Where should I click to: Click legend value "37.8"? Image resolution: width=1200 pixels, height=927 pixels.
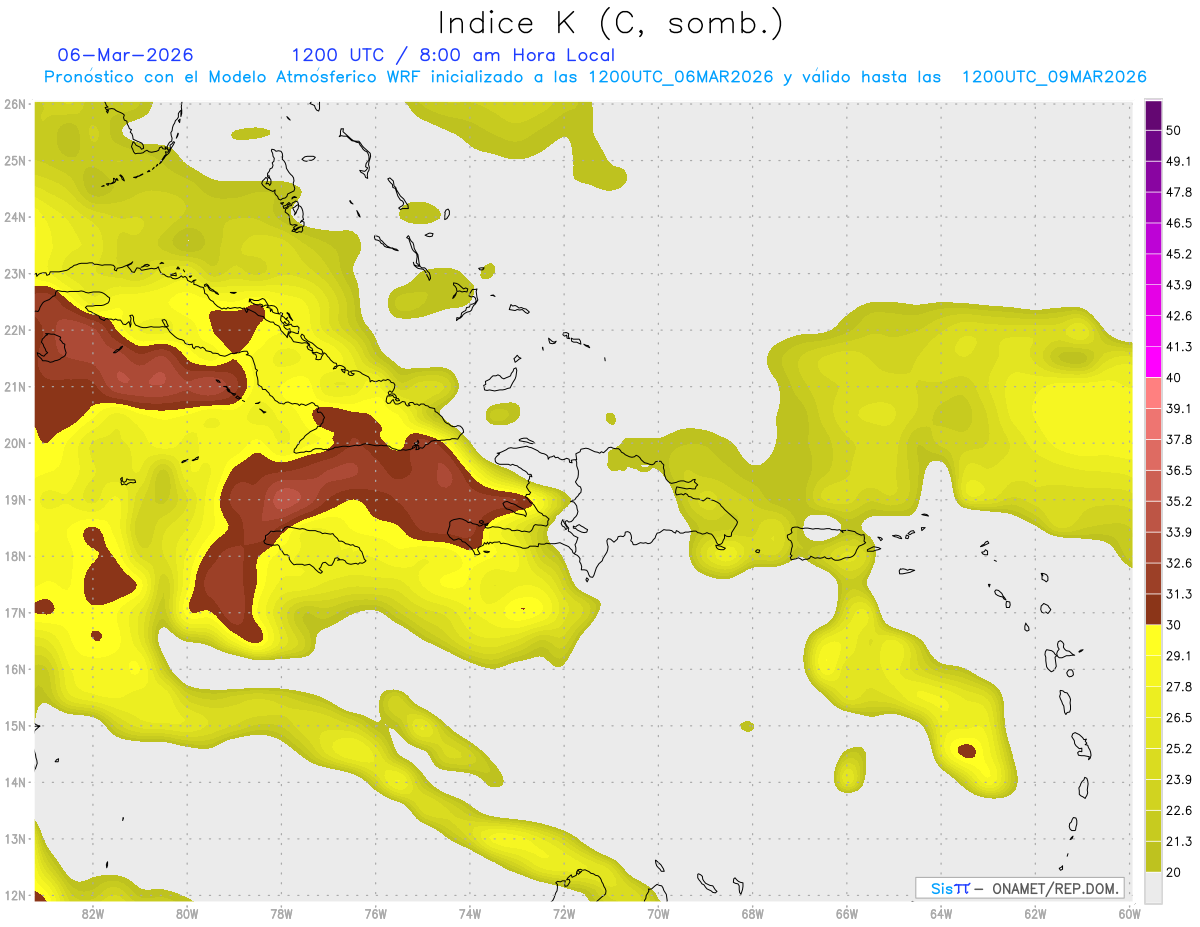(1178, 439)
